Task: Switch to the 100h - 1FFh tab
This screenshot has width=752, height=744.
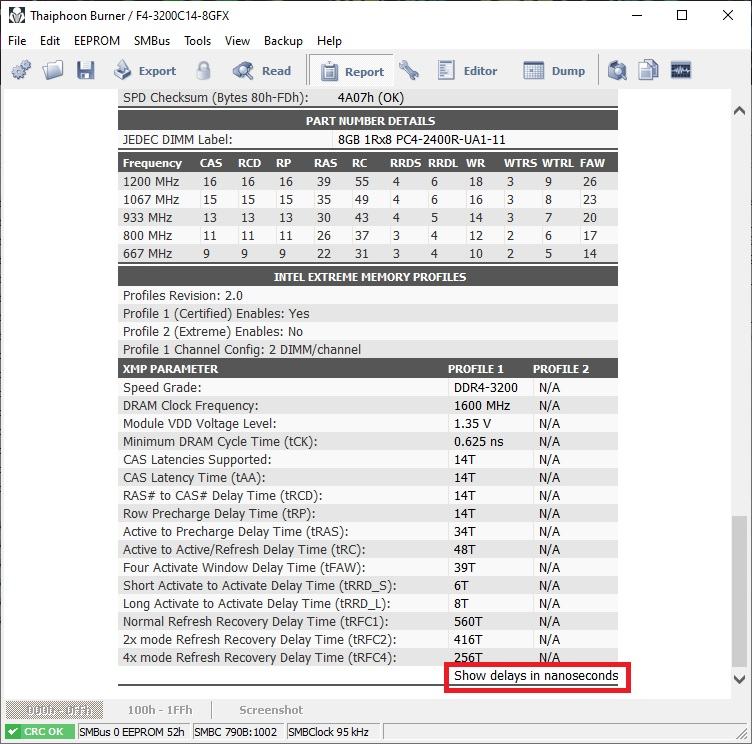Action: pos(160,710)
